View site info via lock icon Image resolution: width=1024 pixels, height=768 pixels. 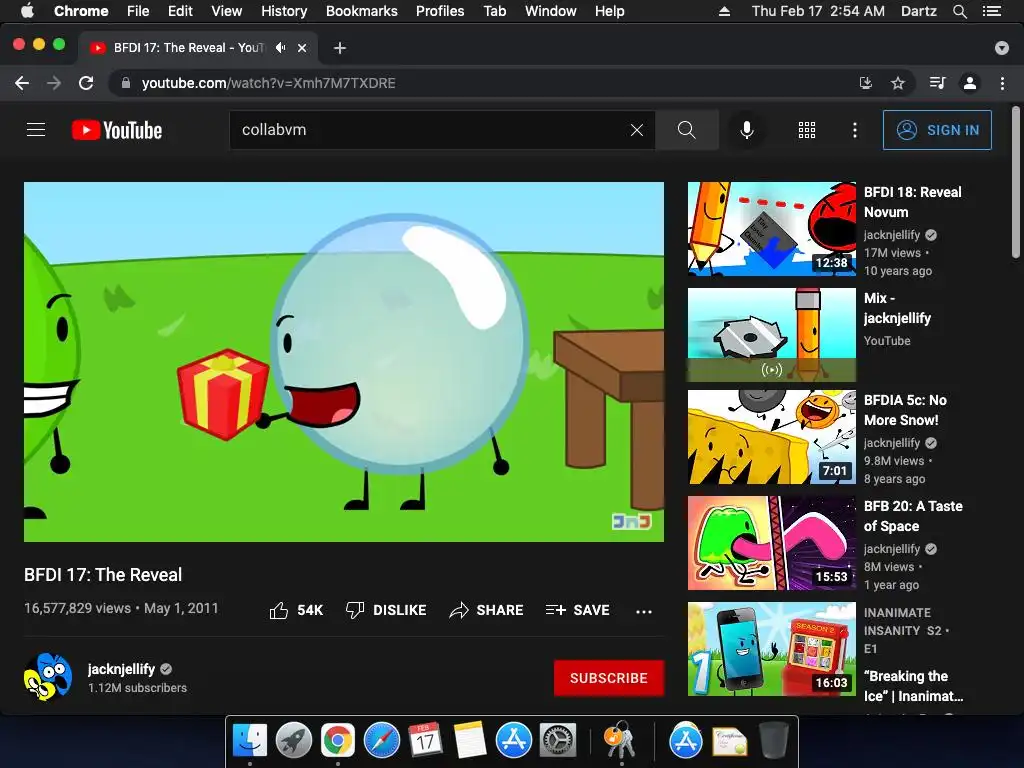click(126, 83)
